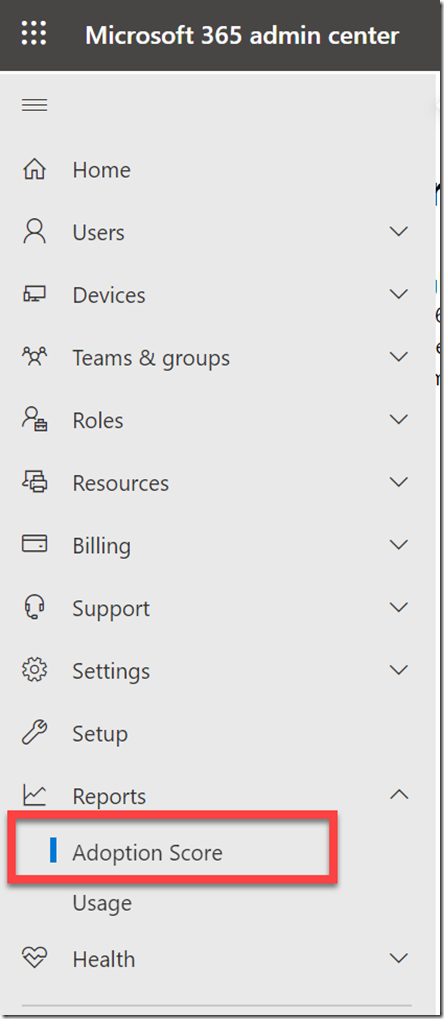This screenshot has width=444, height=1019.
Task: Click the Users person icon
Action: 34,232
